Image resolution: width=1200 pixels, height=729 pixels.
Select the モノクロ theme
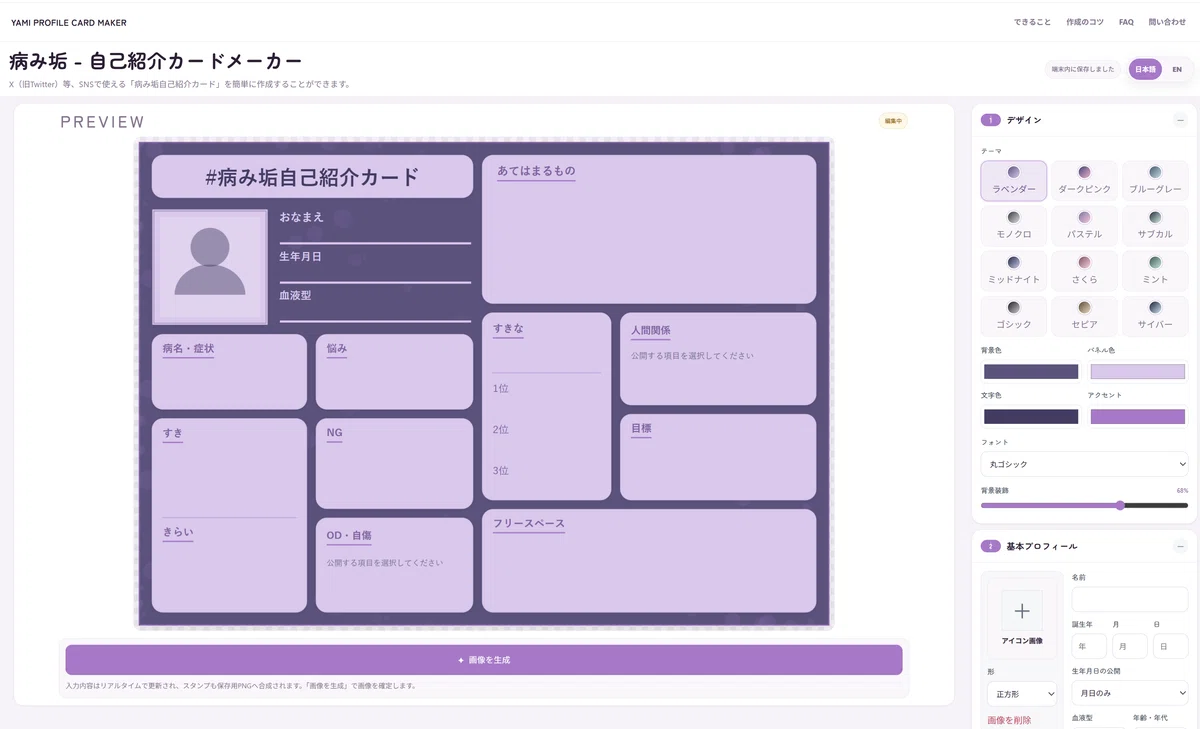tap(1014, 226)
